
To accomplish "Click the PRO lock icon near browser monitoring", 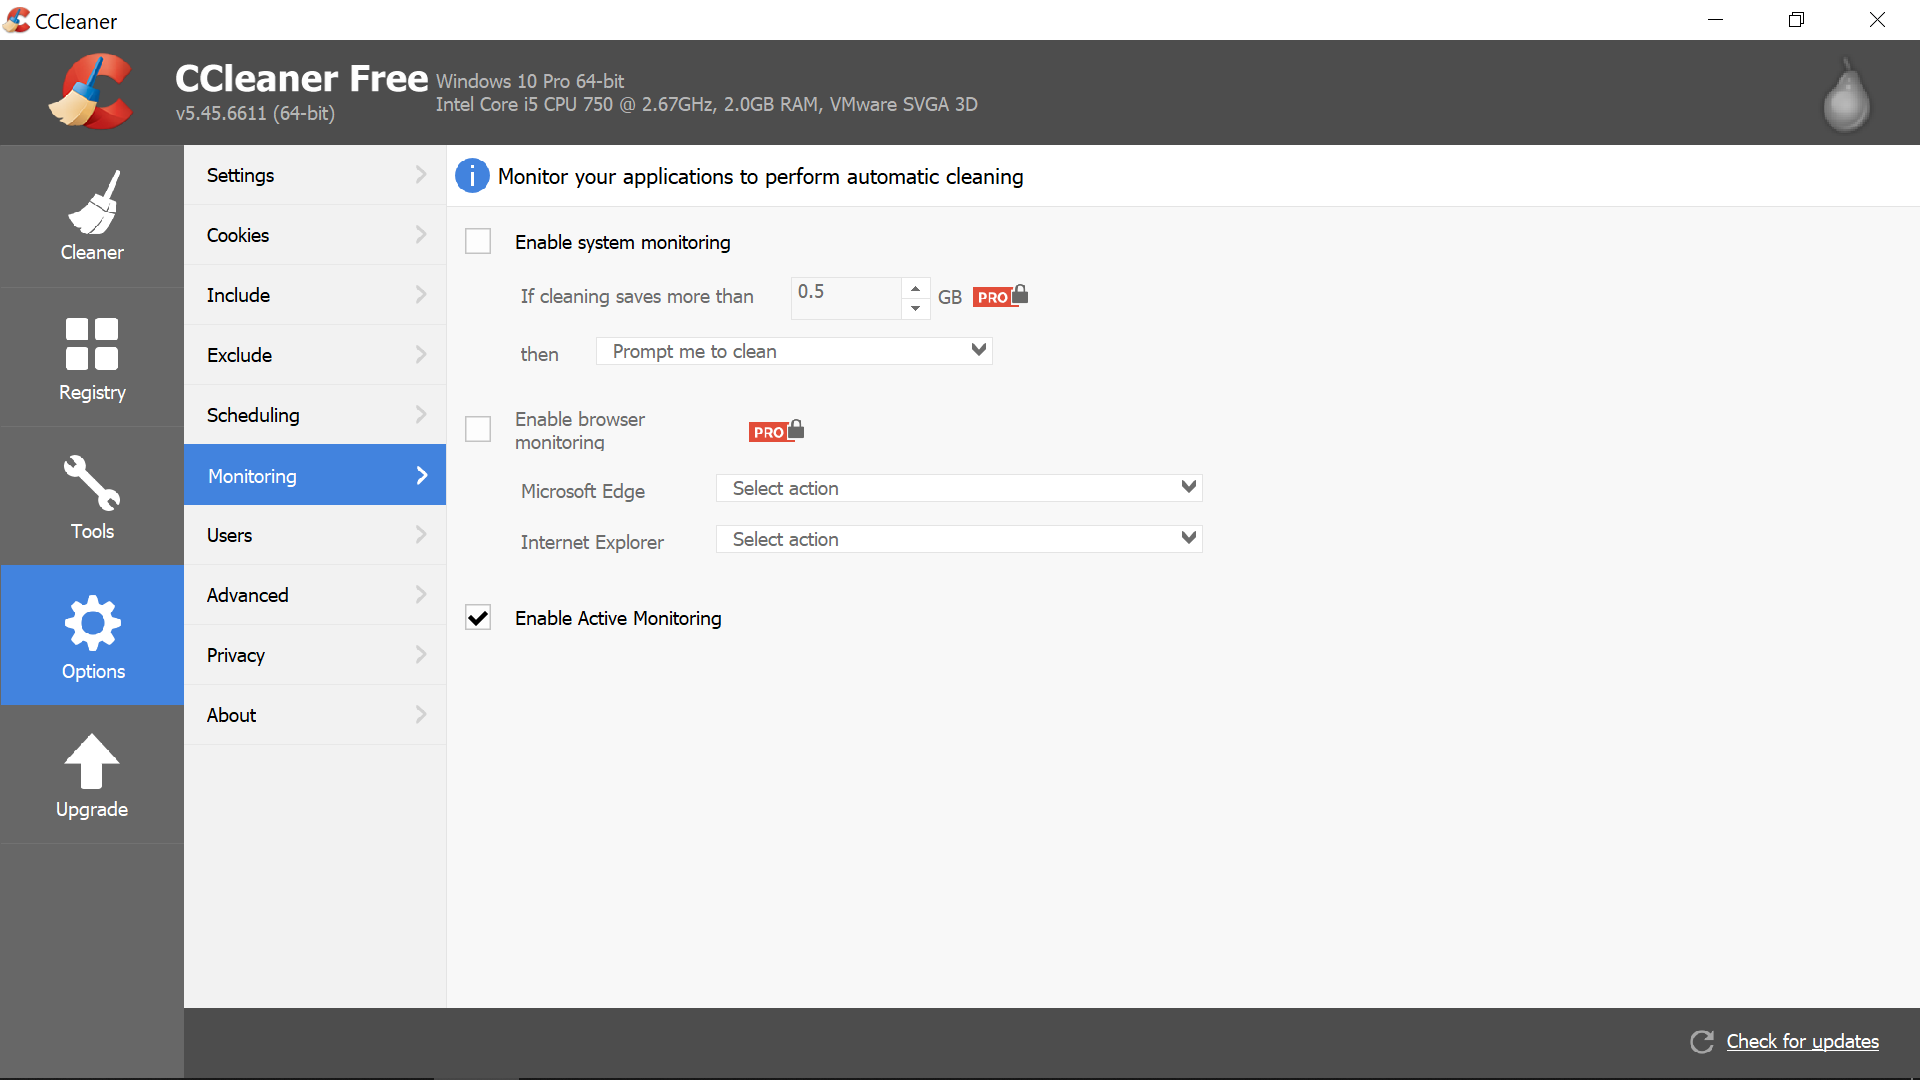I will tap(777, 430).
